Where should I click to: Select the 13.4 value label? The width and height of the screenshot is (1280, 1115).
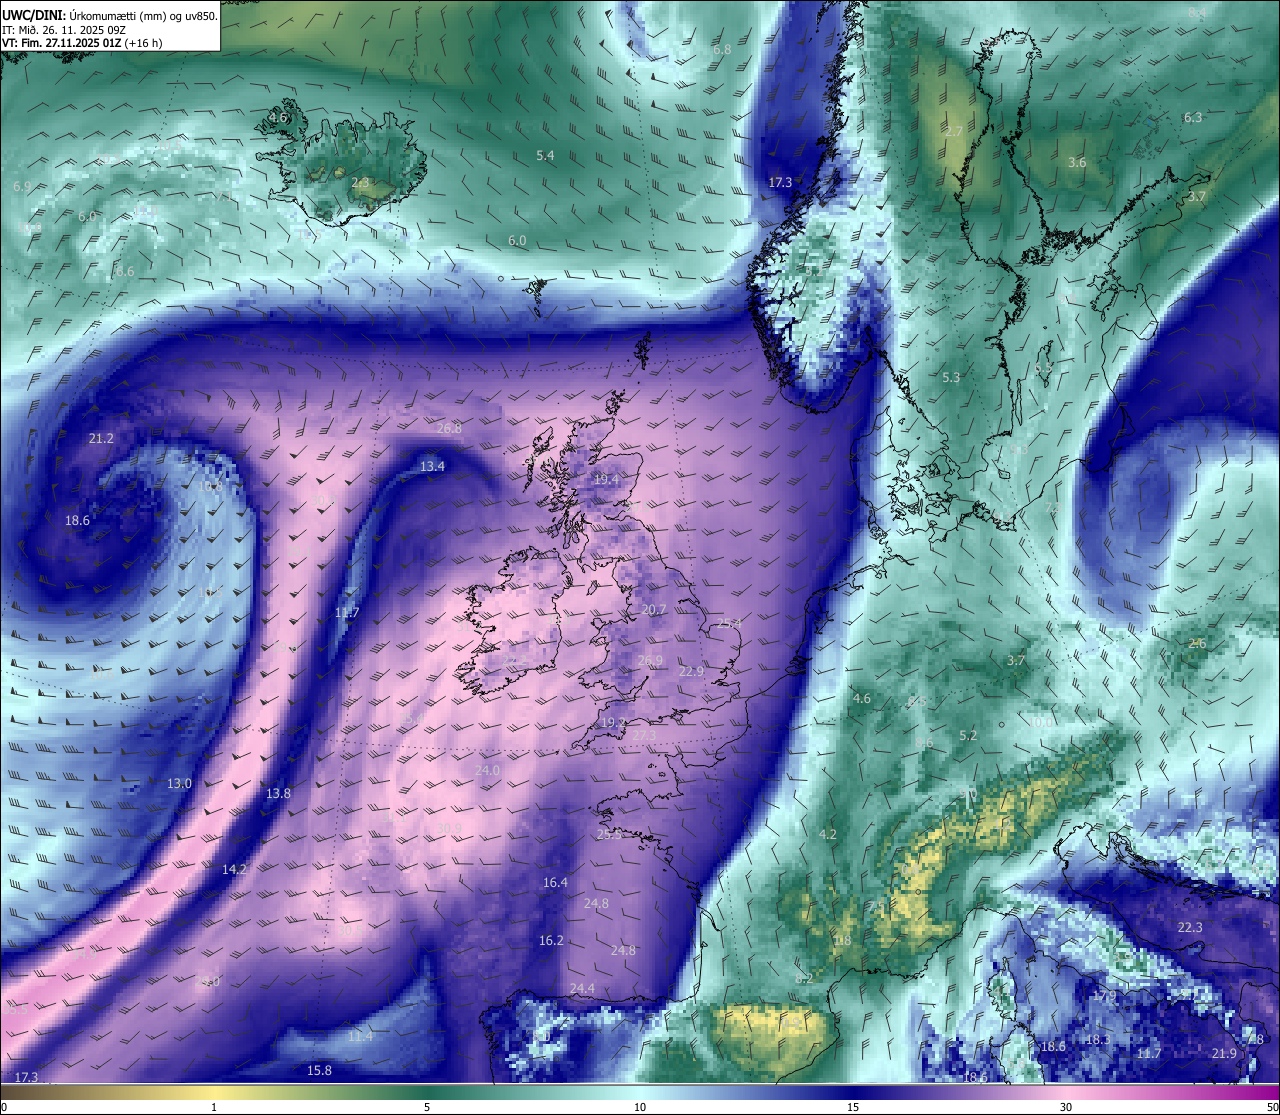coord(432,467)
